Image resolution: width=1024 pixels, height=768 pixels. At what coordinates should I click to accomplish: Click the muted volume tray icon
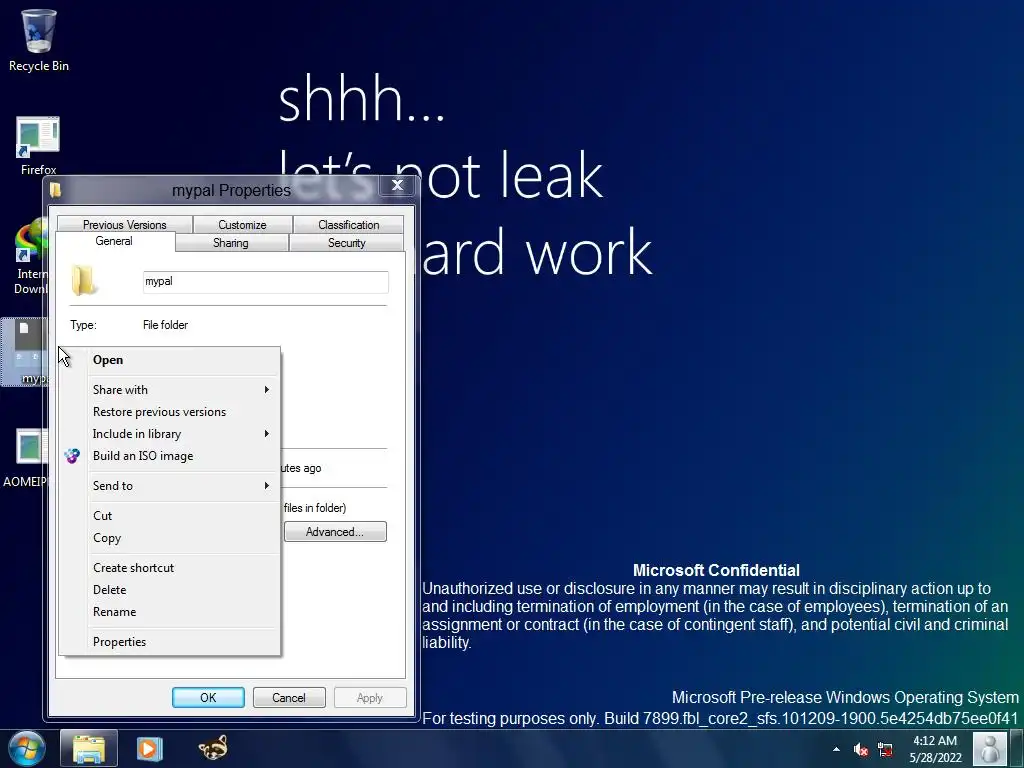(861, 749)
